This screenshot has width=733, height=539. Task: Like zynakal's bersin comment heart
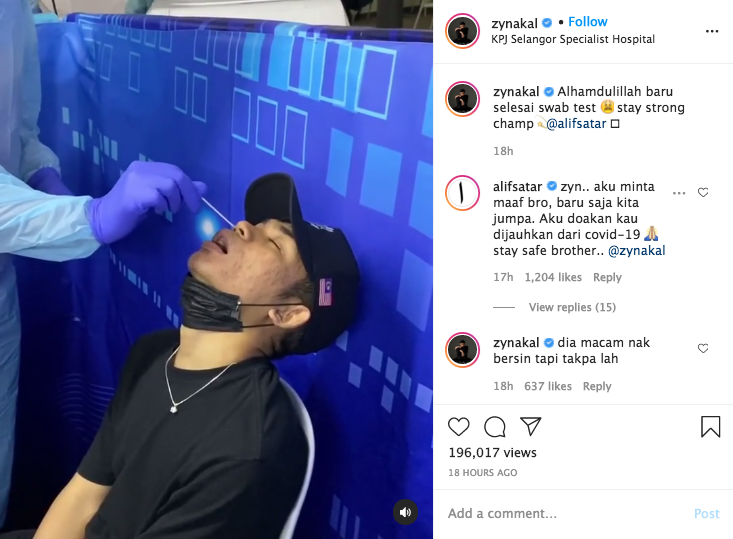[703, 348]
